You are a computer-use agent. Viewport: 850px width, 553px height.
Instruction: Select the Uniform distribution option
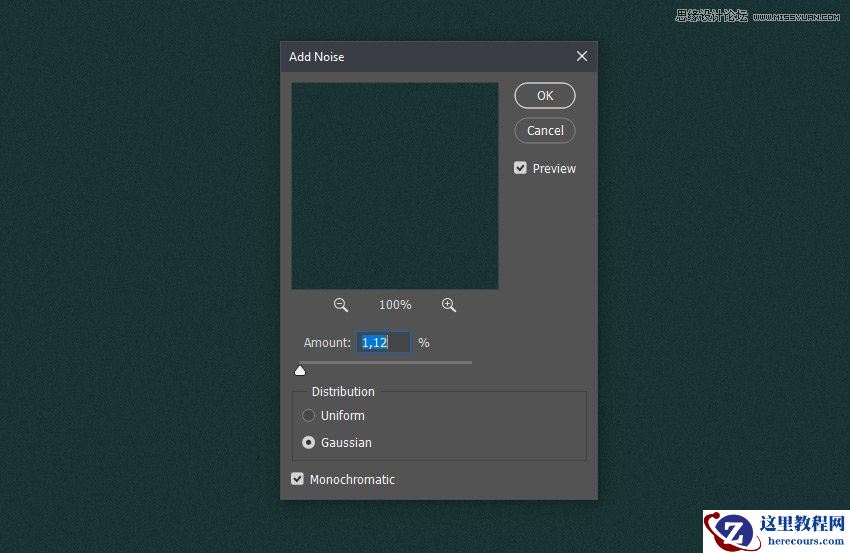pos(308,415)
